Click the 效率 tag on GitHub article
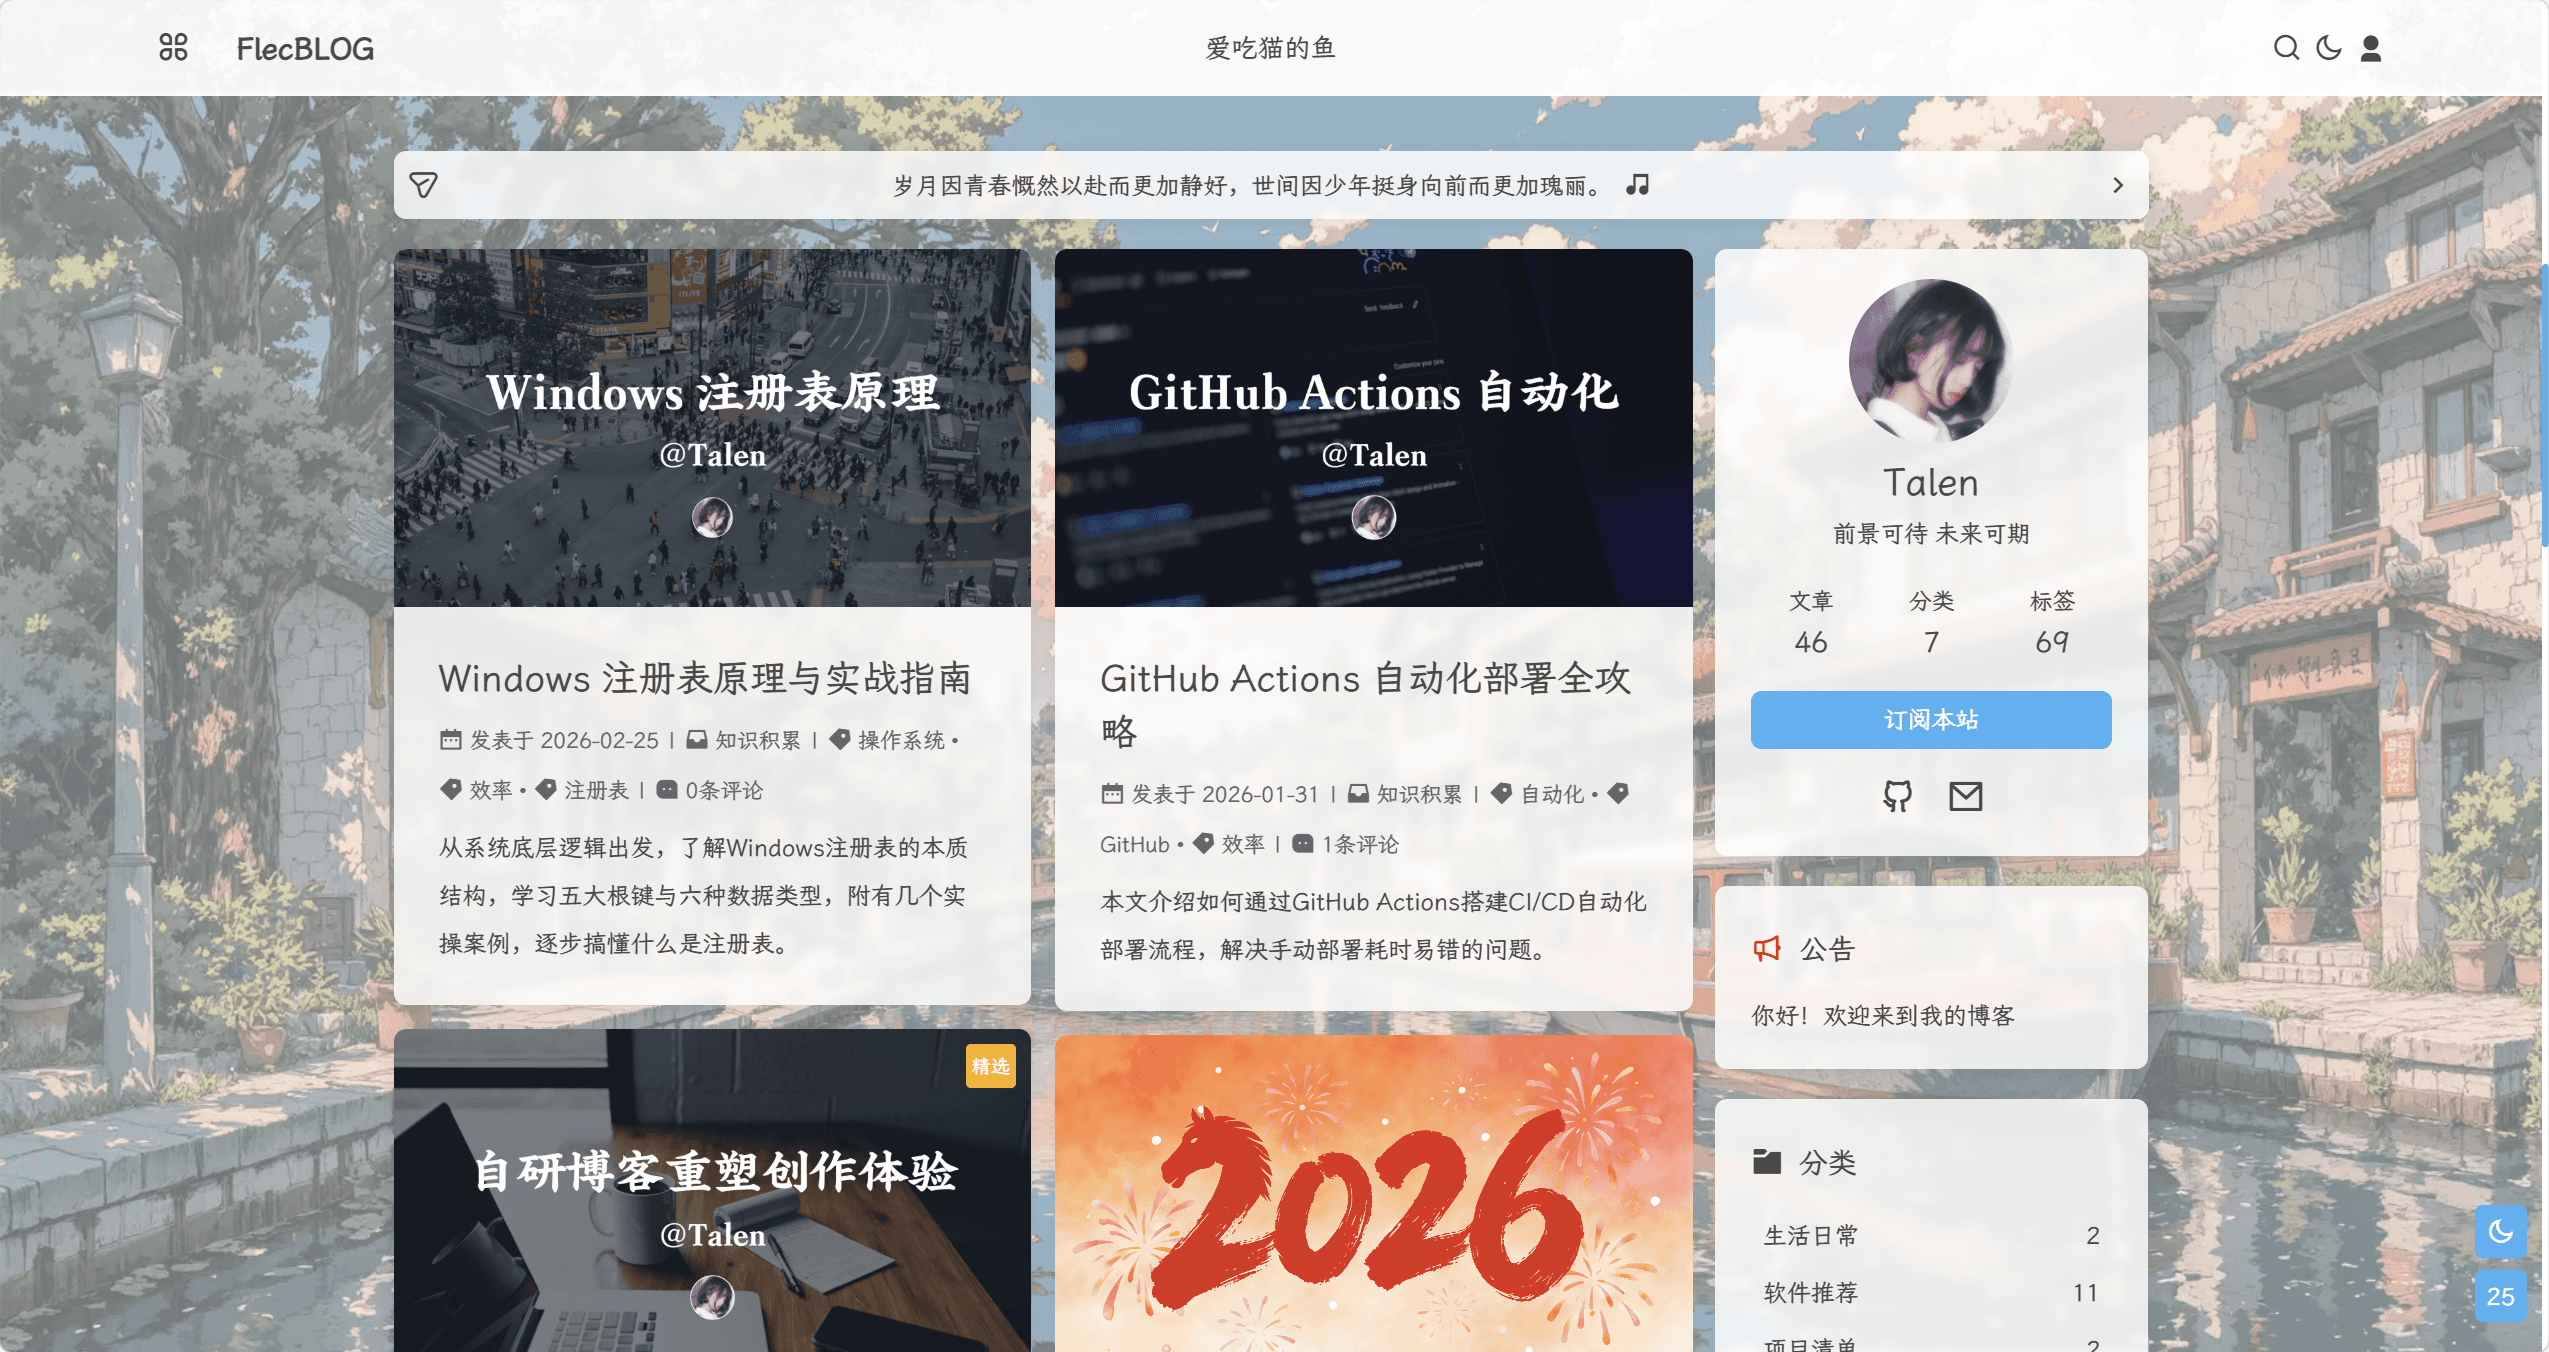Image resolution: width=2549 pixels, height=1352 pixels. click(x=1243, y=844)
